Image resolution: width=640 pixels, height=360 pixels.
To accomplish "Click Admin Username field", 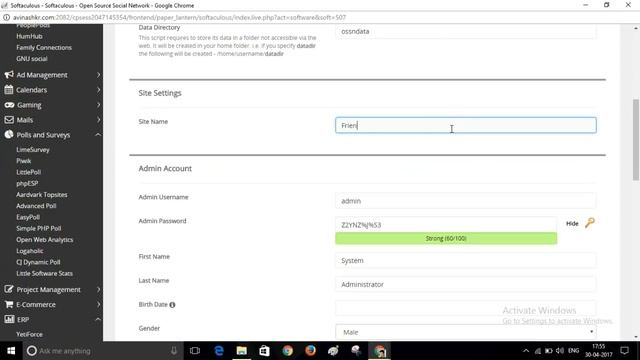I will (x=465, y=201).
